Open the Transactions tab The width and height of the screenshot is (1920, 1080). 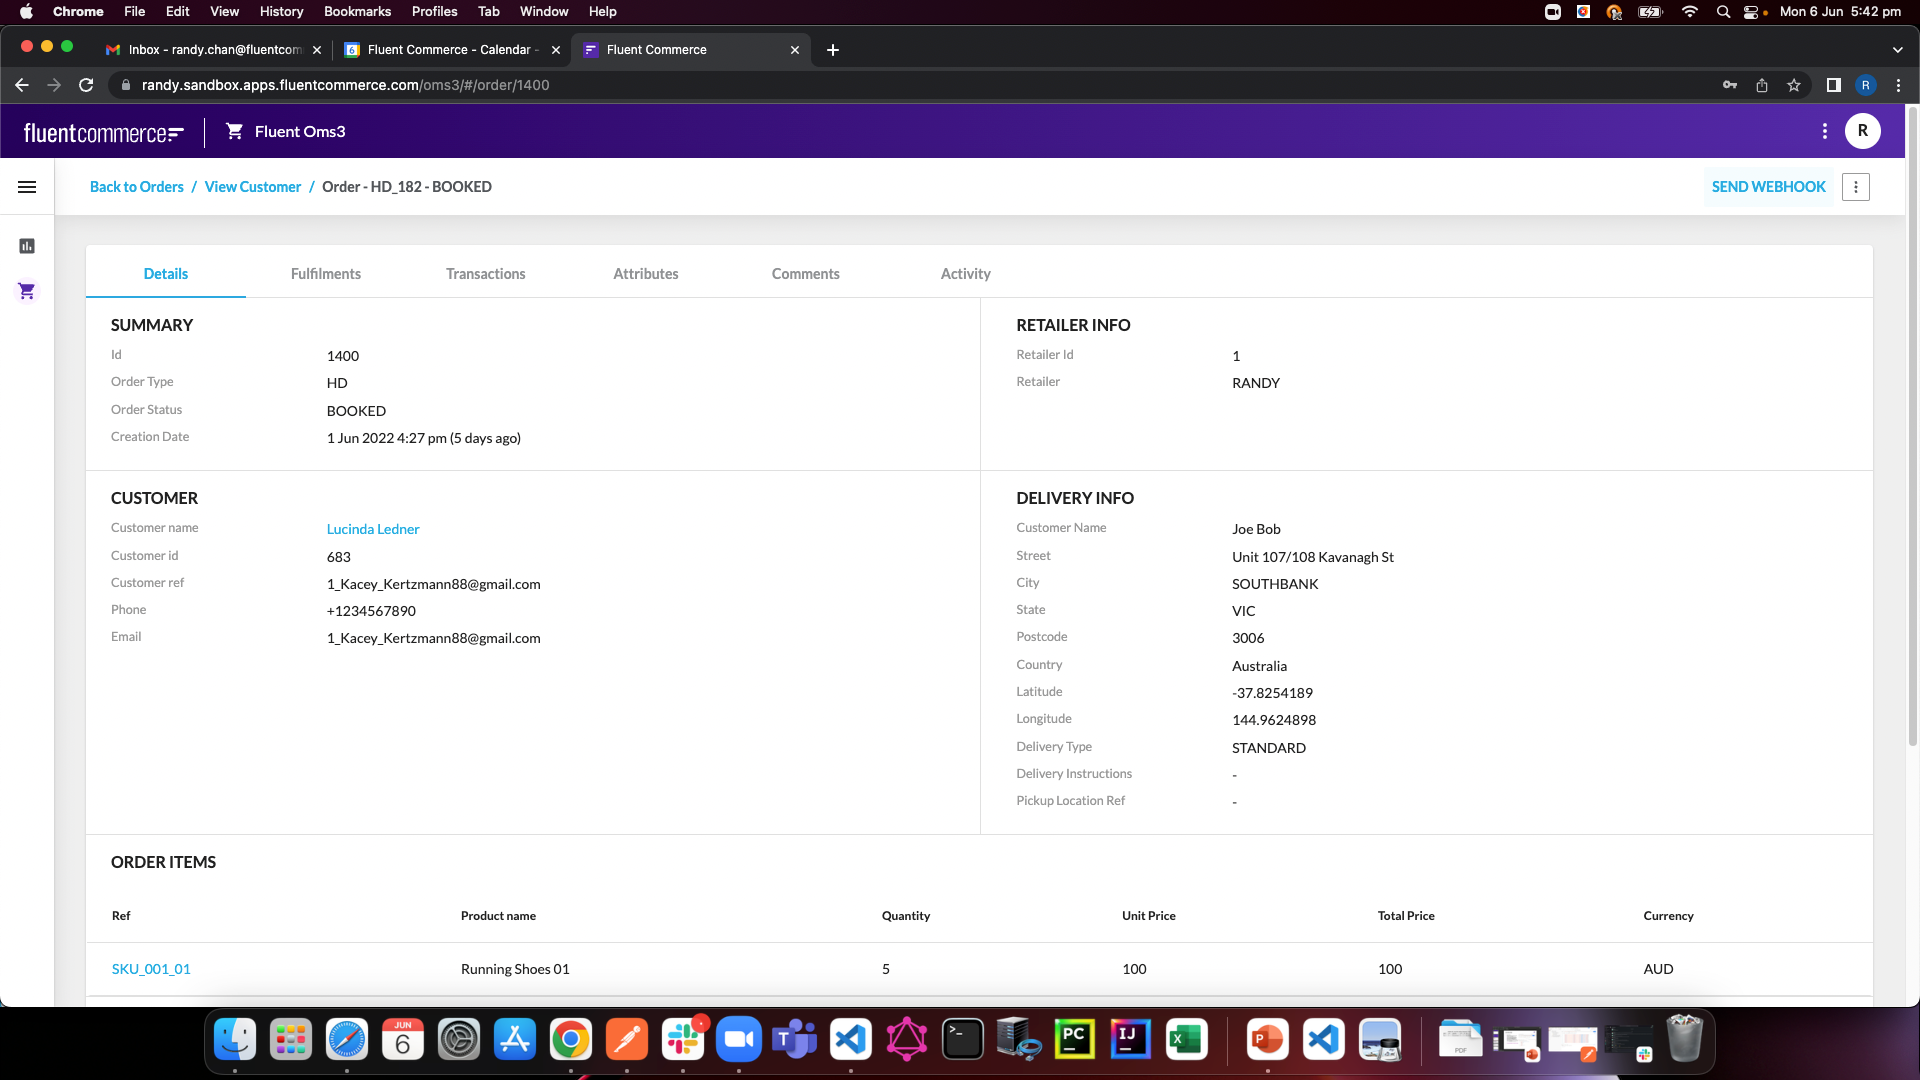coord(484,273)
